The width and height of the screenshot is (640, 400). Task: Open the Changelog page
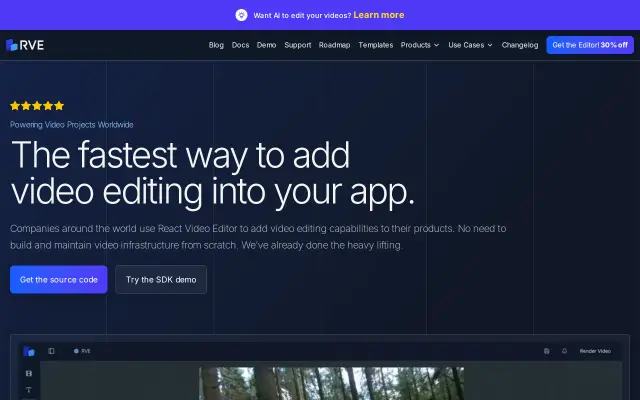pyautogui.click(x=520, y=45)
